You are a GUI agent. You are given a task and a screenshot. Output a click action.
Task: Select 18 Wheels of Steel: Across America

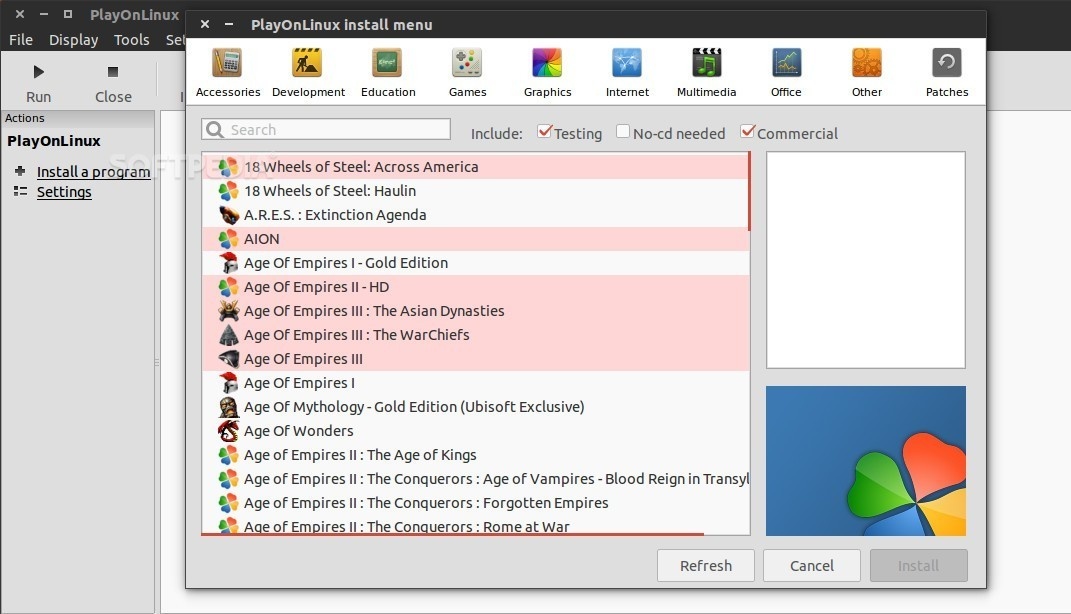[x=475, y=167]
